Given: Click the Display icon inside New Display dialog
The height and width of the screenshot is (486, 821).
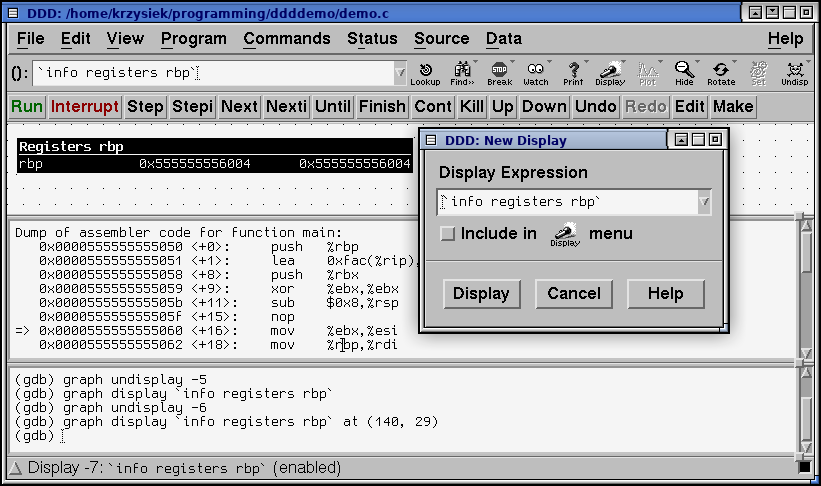Looking at the screenshot, I should click(x=565, y=234).
